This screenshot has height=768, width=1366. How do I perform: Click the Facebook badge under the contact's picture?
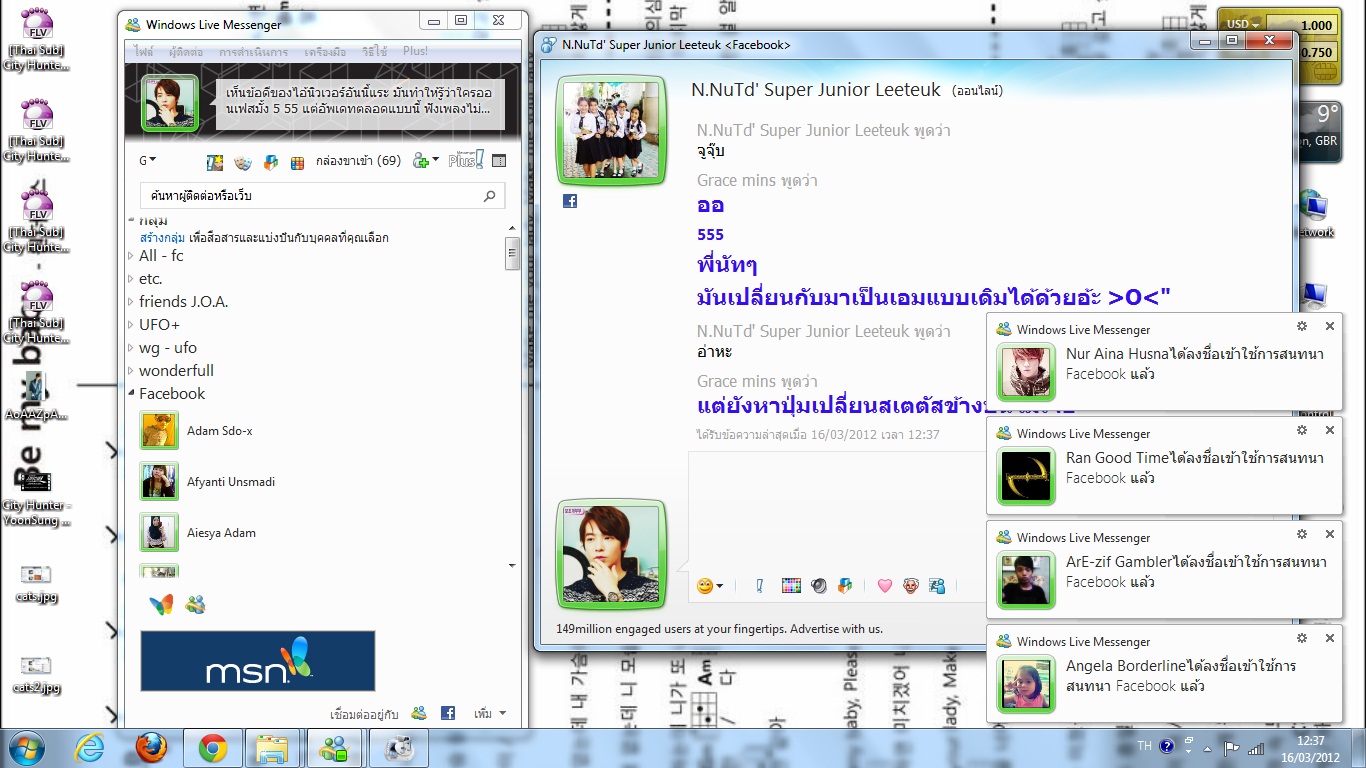pos(570,201)
